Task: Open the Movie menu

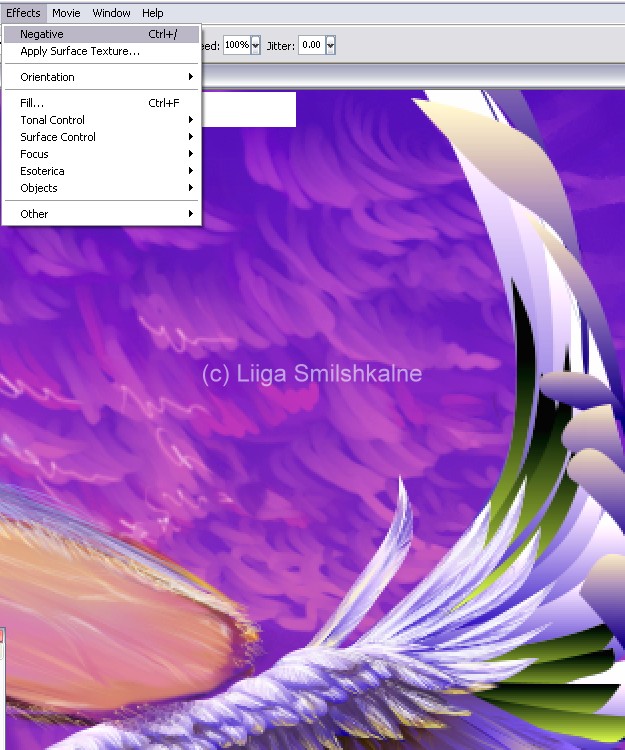Action: click(66, 13)
